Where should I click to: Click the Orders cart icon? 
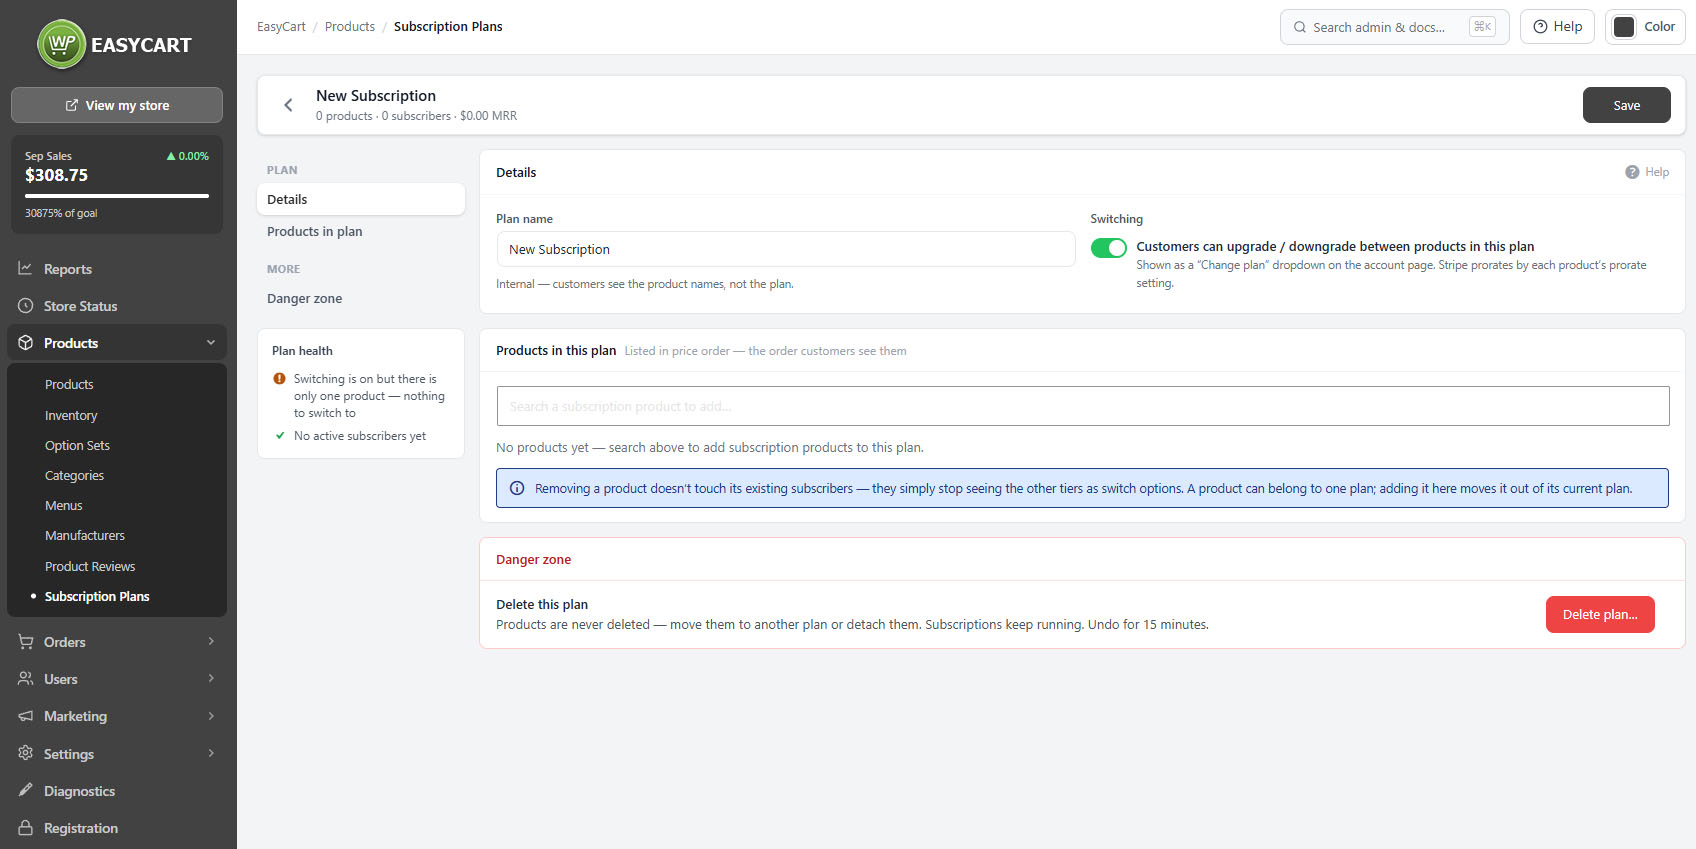(x=25, y=642)
